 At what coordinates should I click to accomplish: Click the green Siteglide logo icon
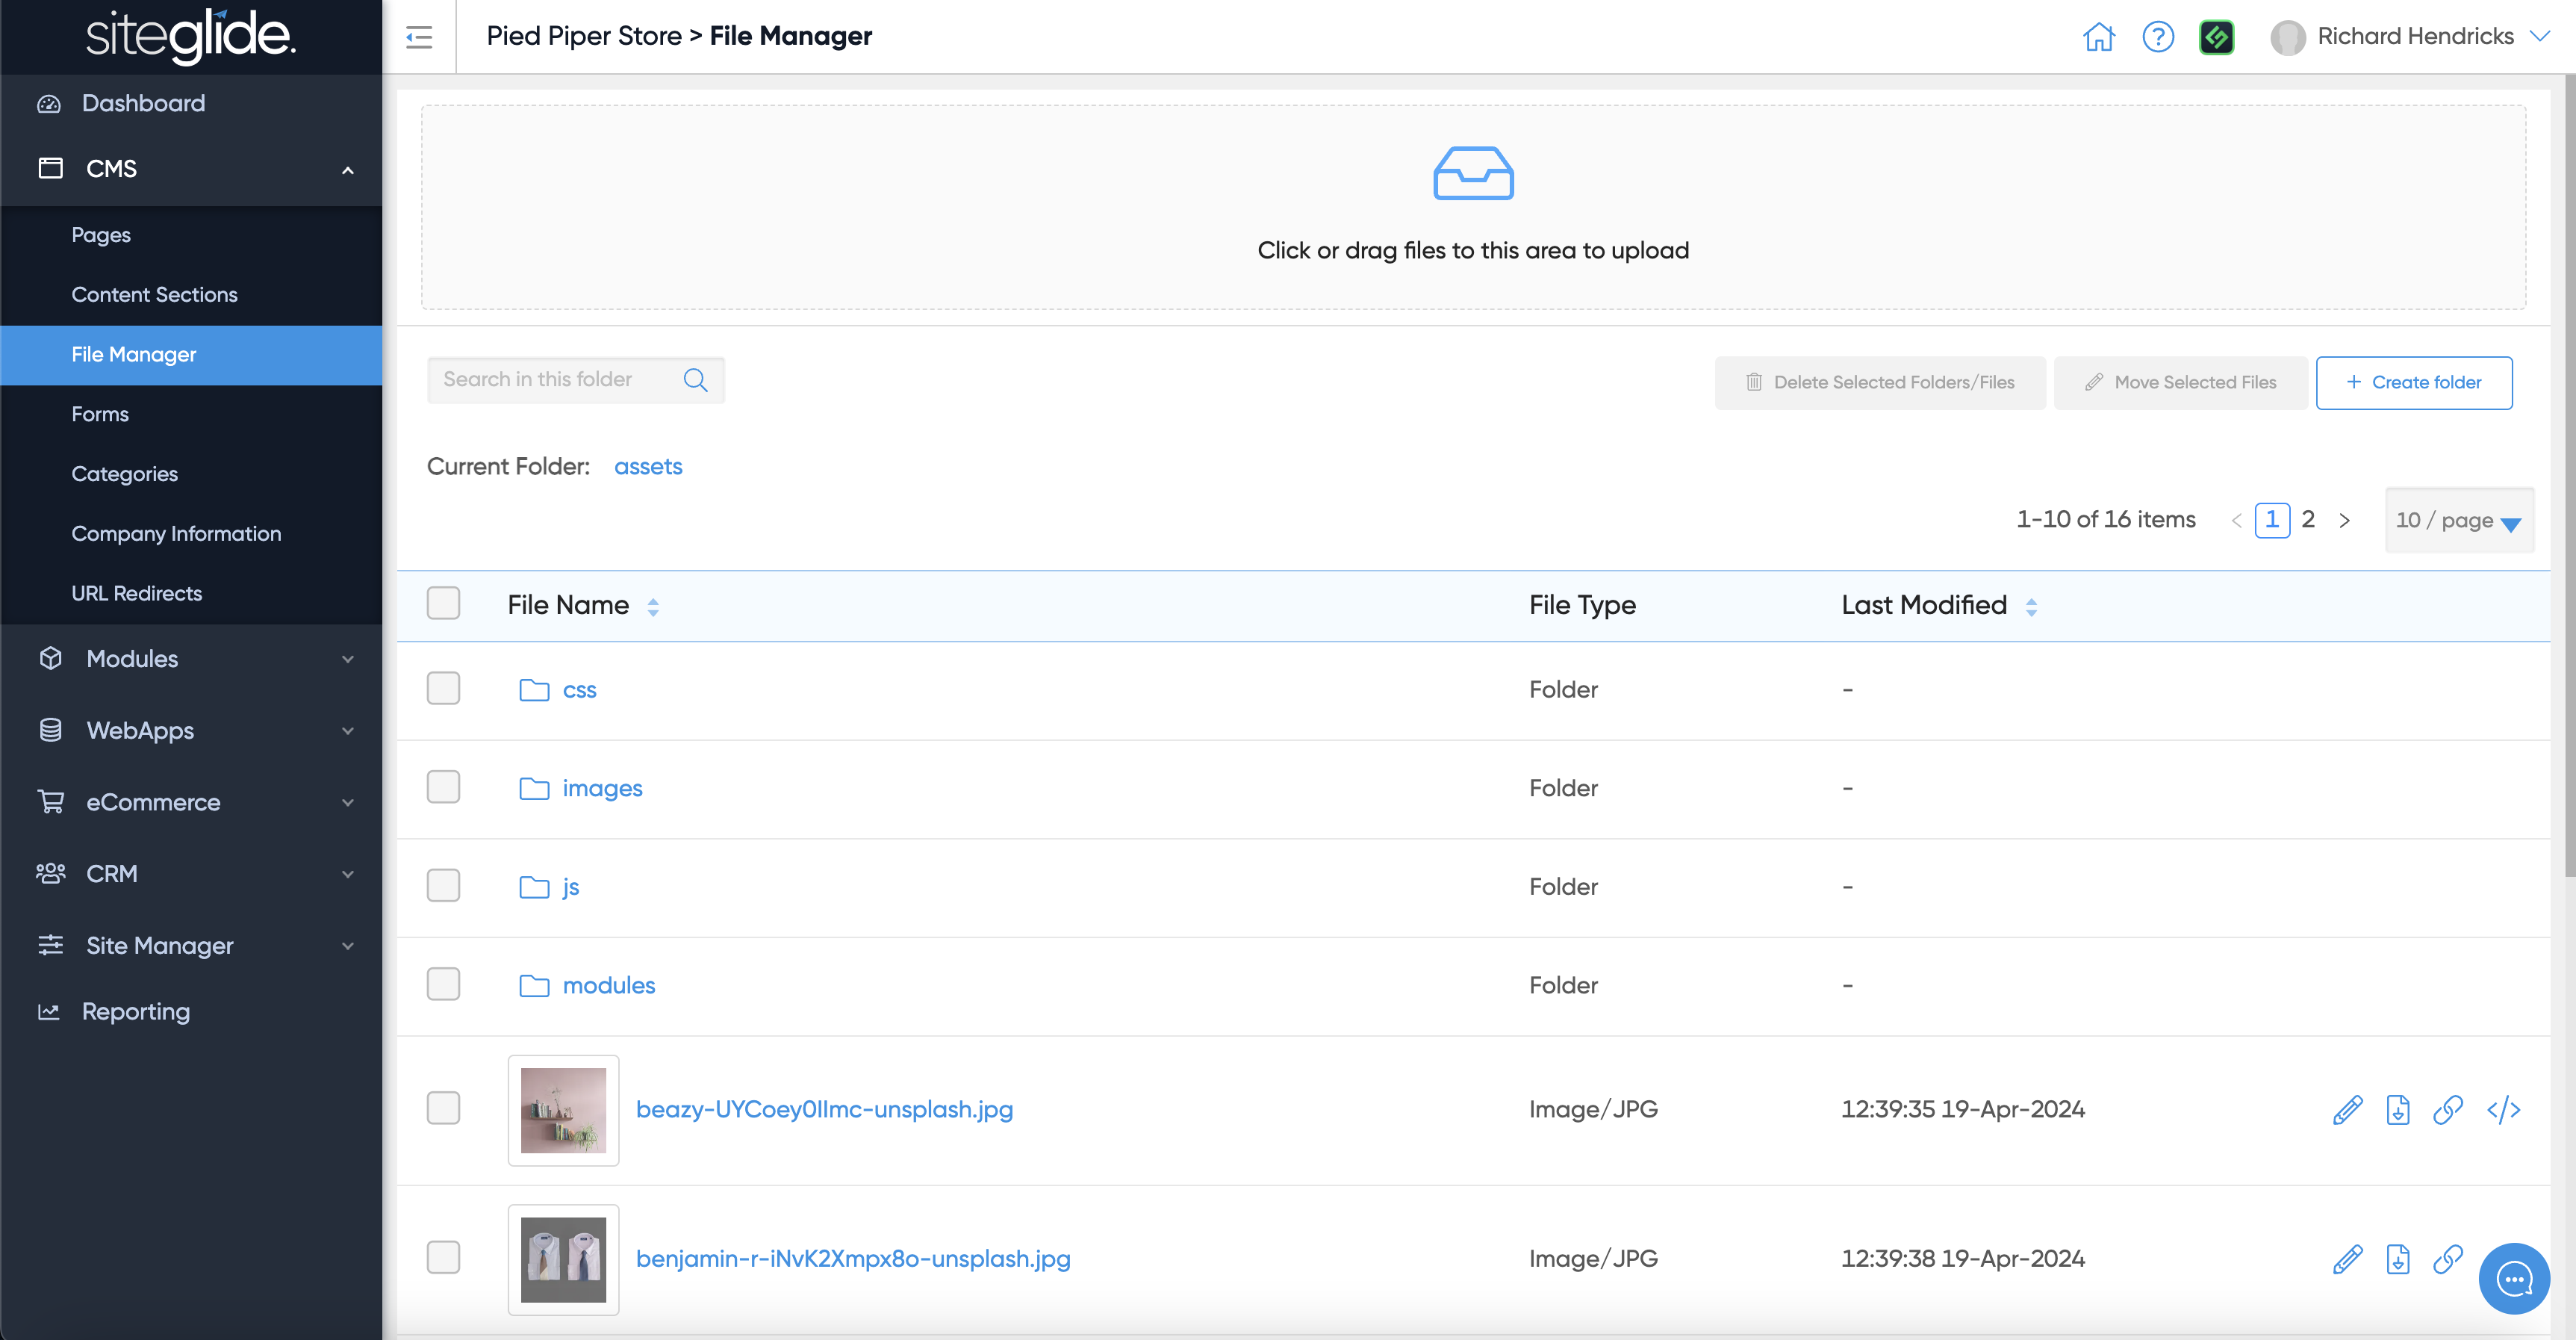click(x=2216, y=37)
